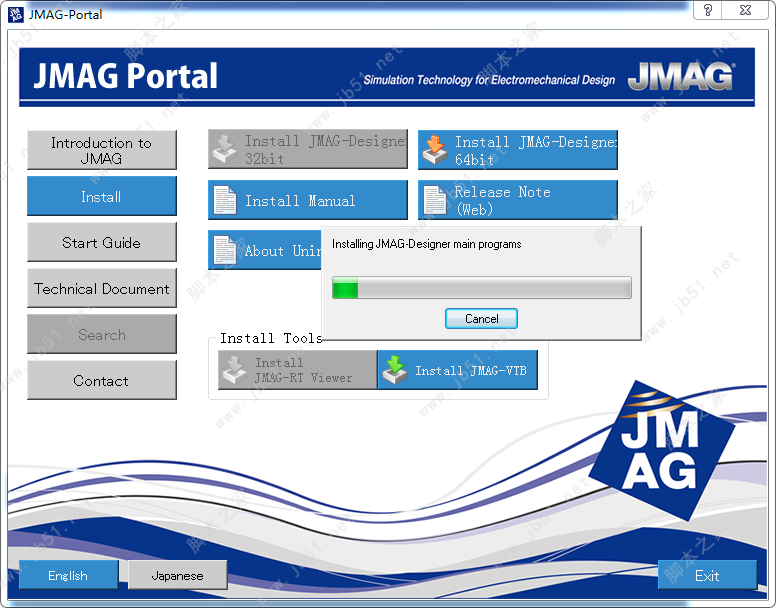Click the JMAG-Portal title bar app icon
The image size is (776, 608).
point(16,14)
